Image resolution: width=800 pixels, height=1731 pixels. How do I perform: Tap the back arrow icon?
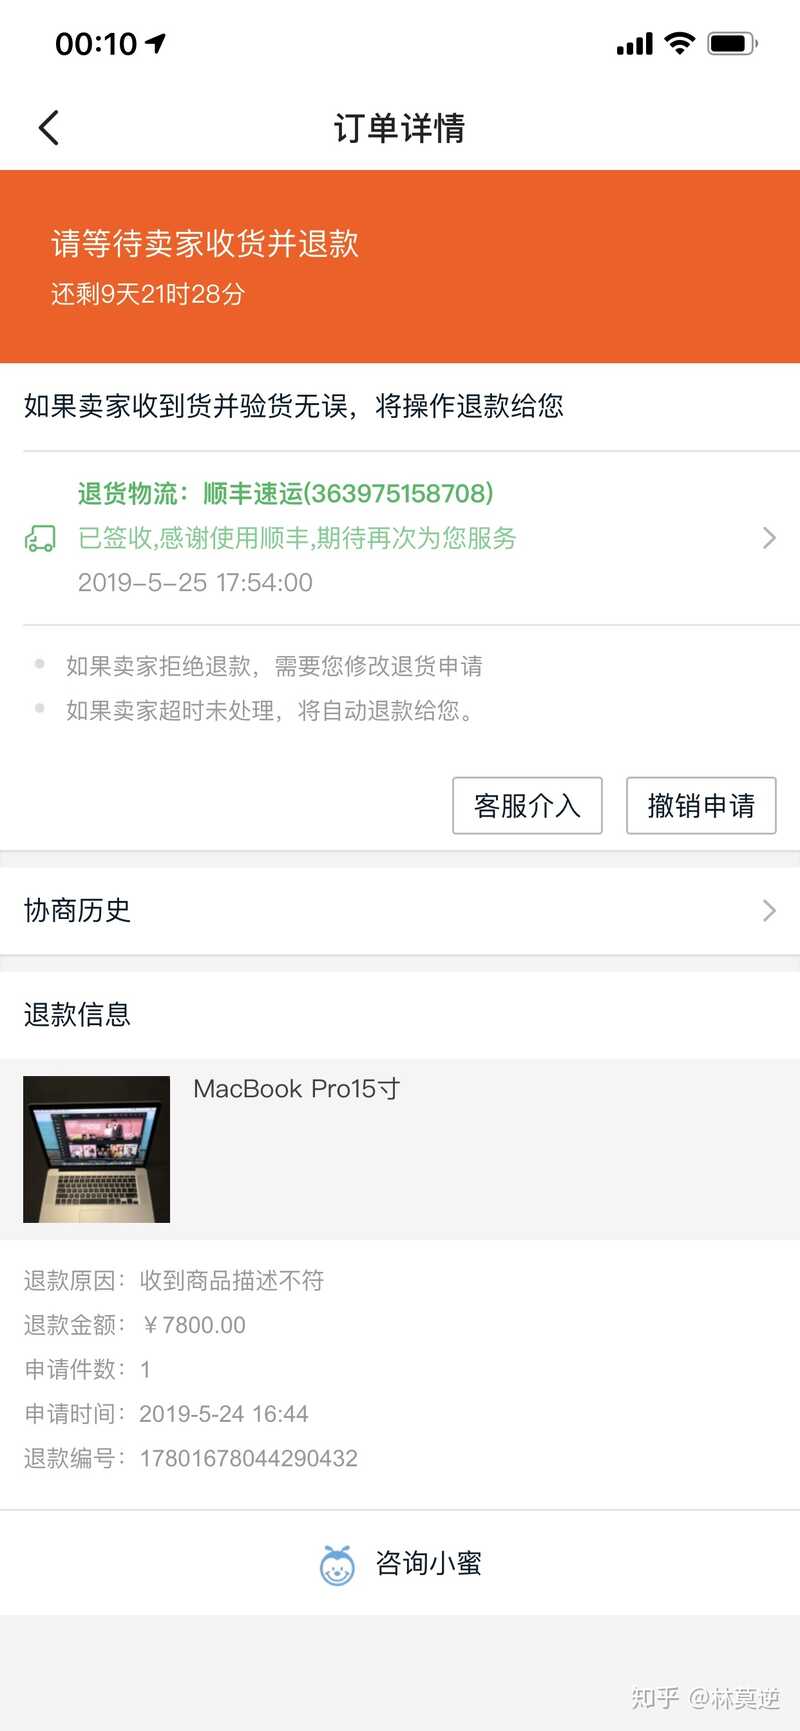click(x=49, y=128)
